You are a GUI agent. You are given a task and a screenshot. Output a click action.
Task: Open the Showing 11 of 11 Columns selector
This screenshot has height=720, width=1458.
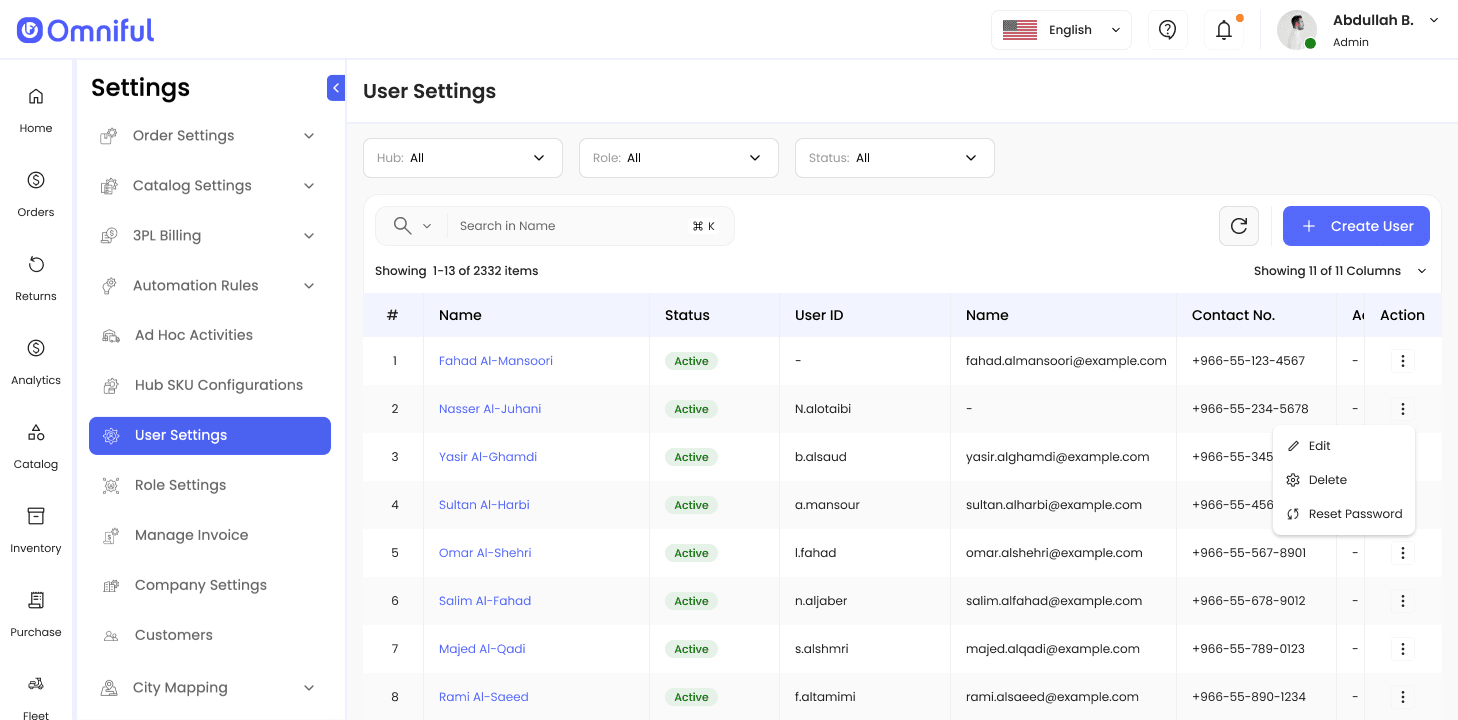[1340, 271]
